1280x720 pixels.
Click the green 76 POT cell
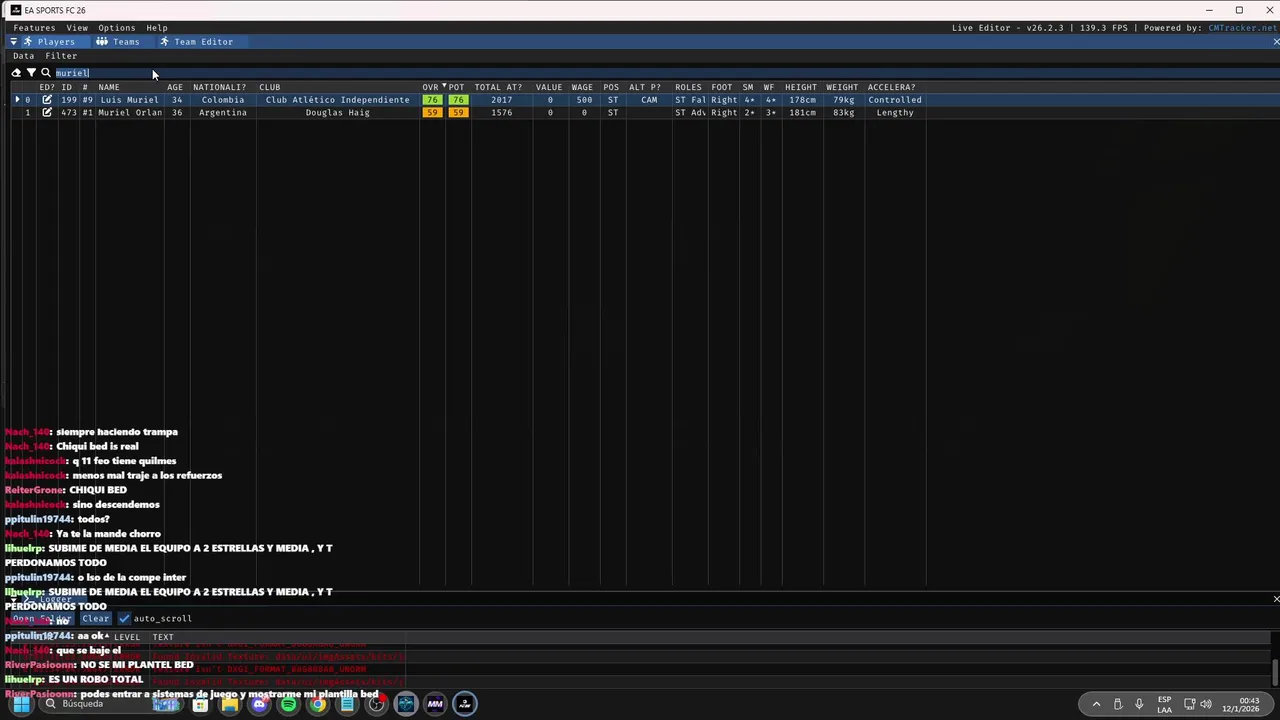458,100
